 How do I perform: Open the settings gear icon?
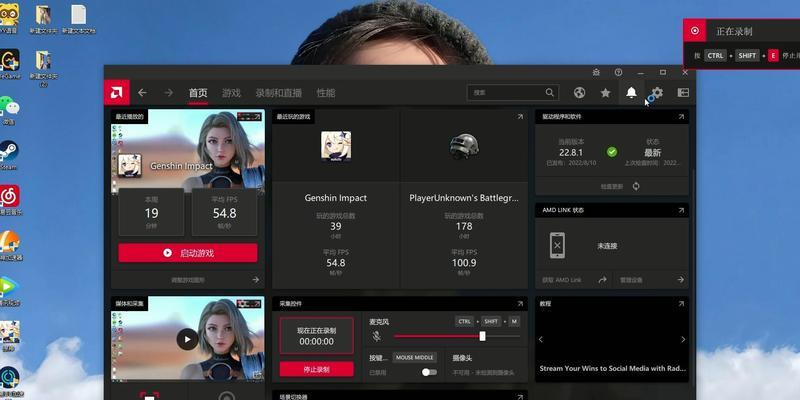[x=658, y=92]
